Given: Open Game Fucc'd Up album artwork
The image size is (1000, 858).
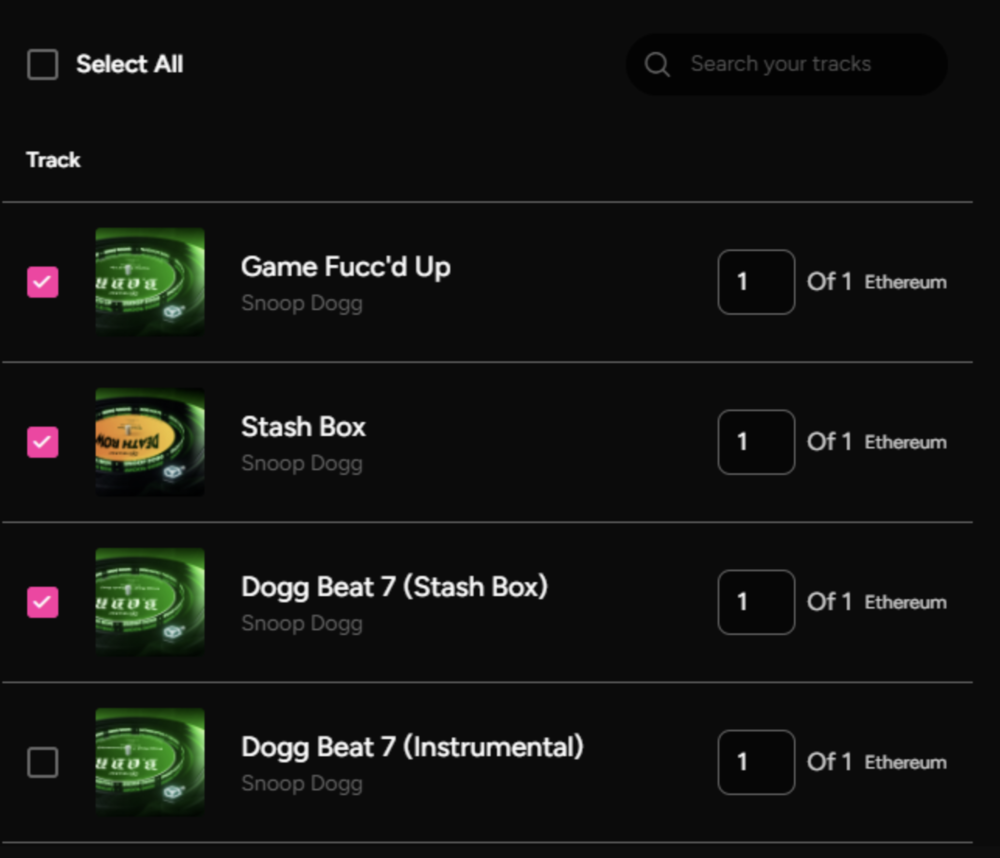Looking at the screenshot, I should pos(150,282).
